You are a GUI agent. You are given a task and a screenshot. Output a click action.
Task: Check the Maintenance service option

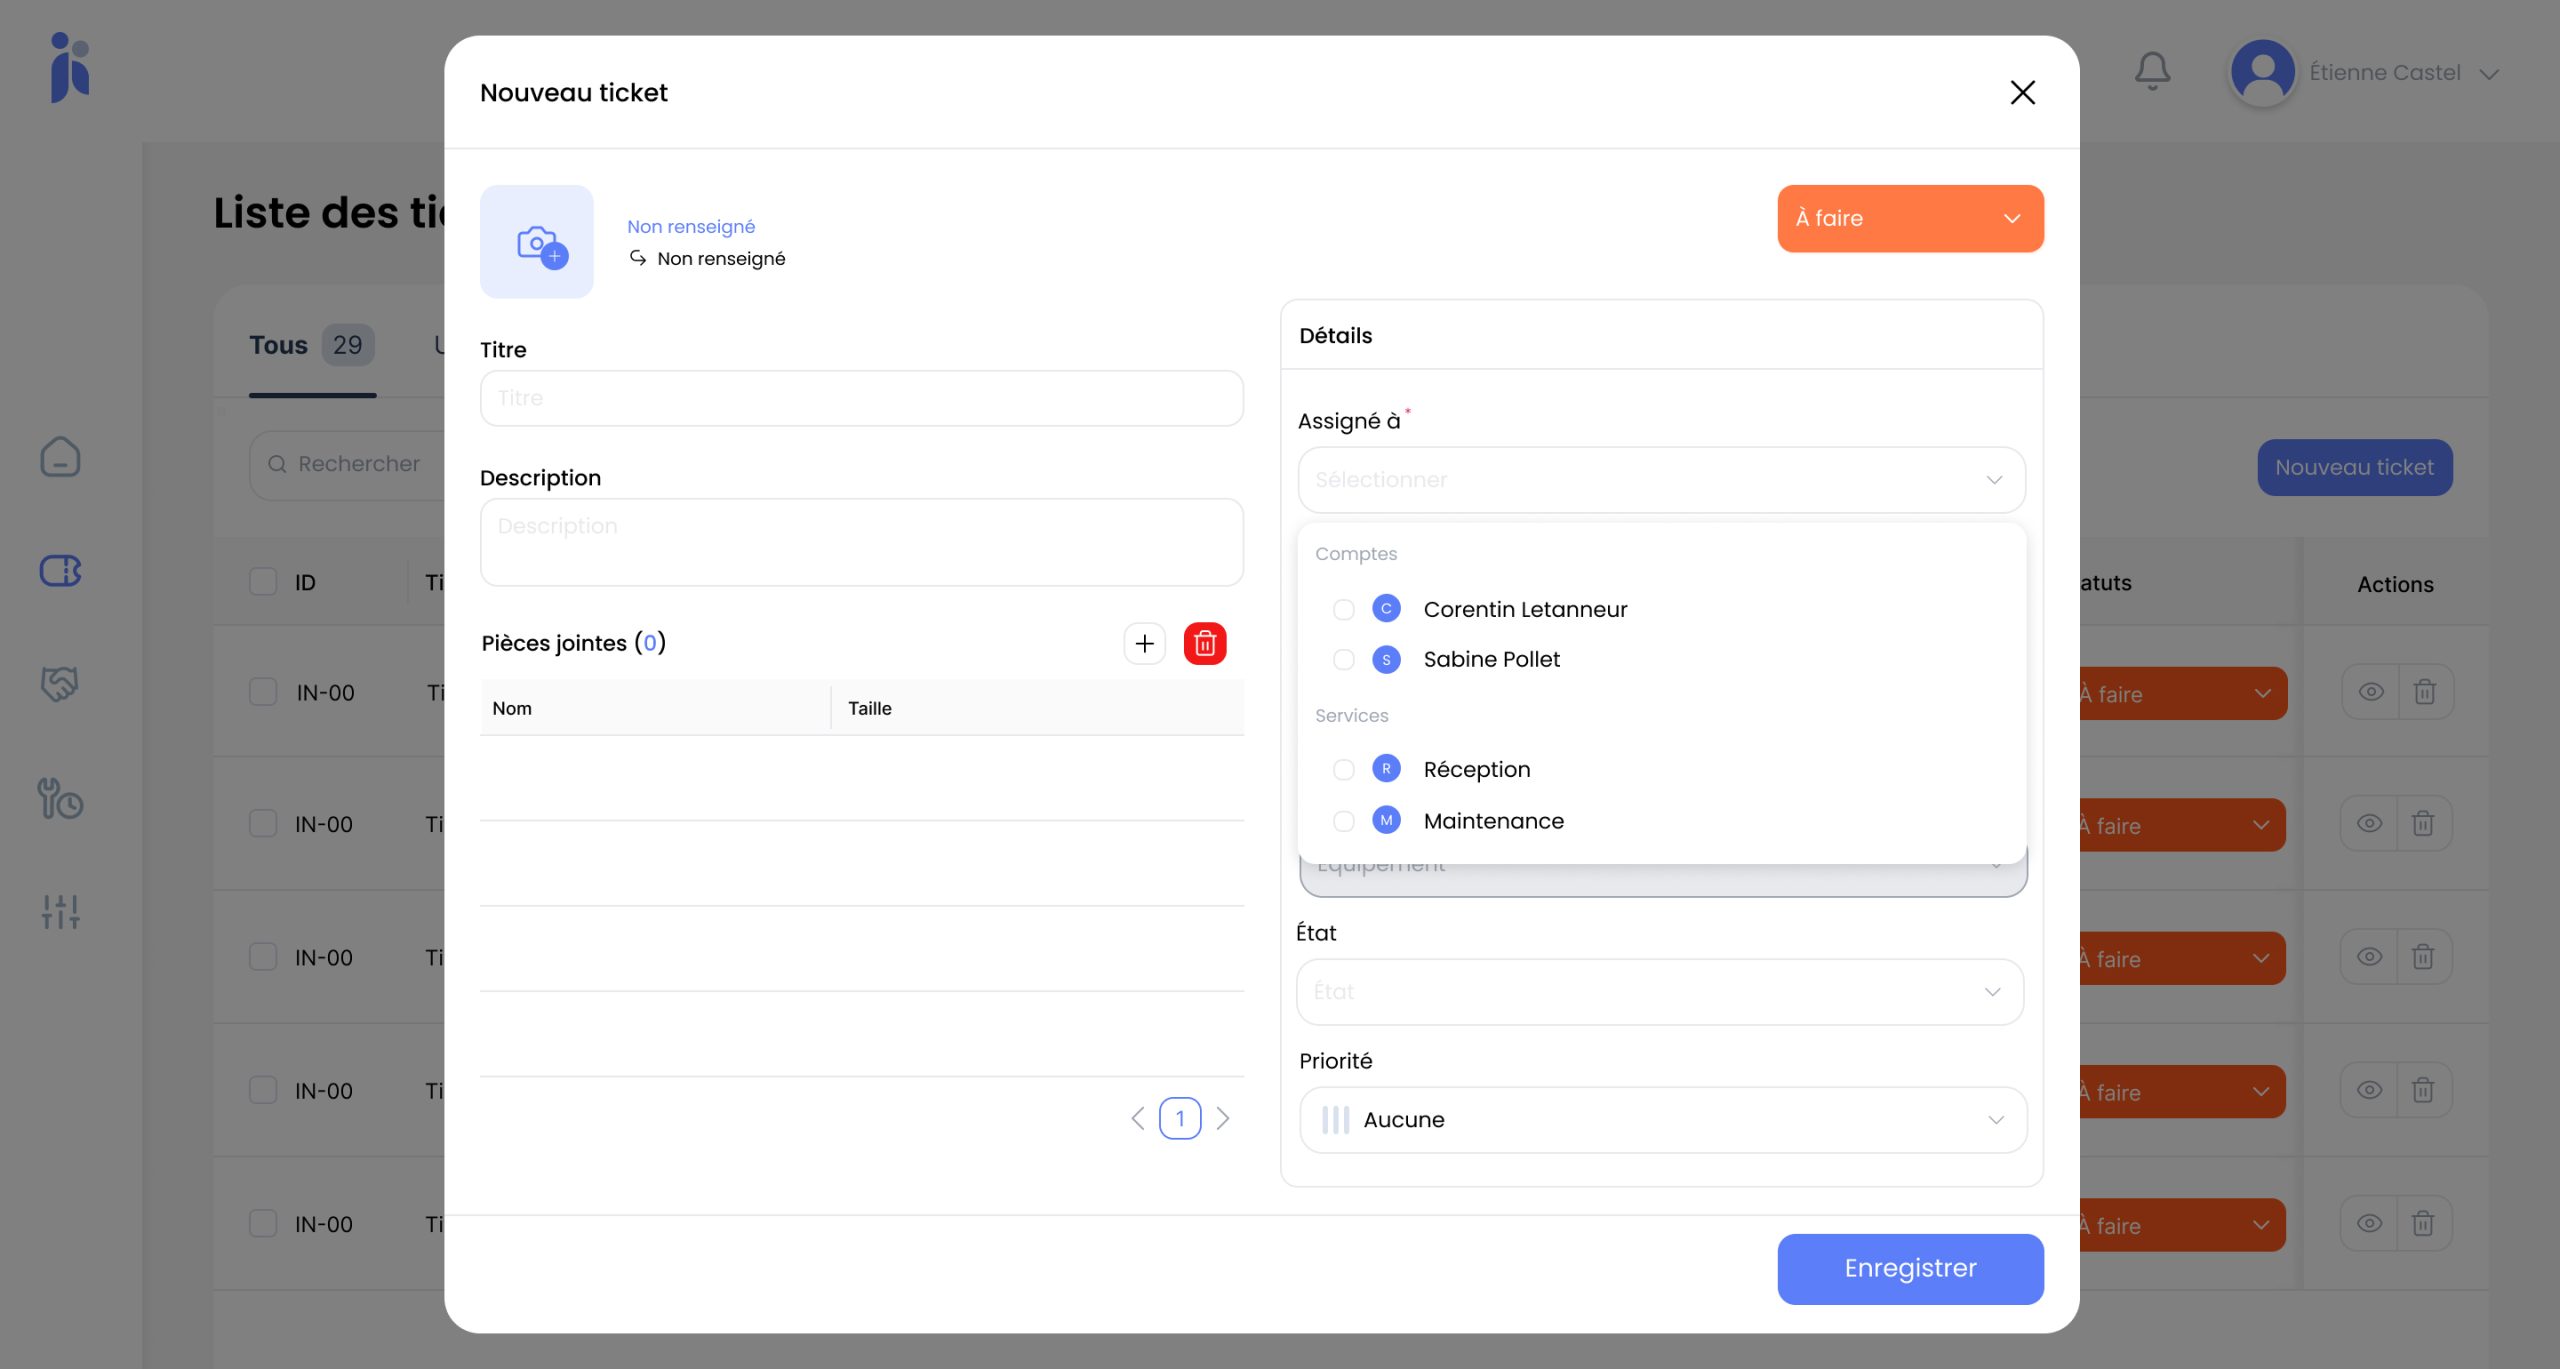coord(1343,821)
